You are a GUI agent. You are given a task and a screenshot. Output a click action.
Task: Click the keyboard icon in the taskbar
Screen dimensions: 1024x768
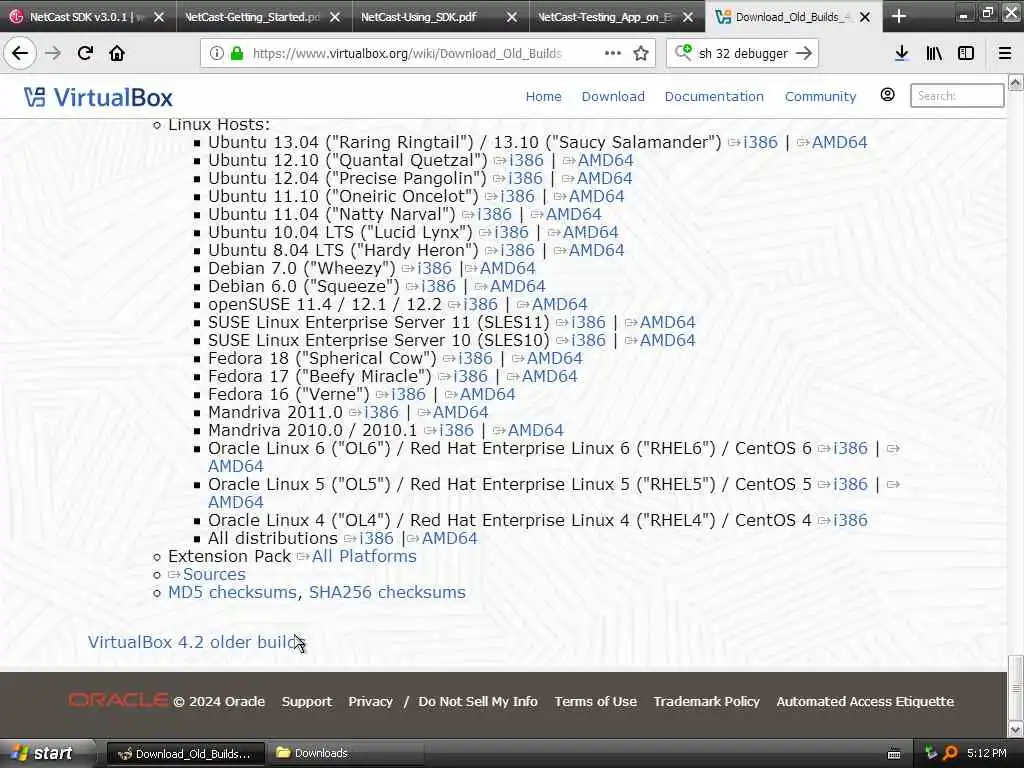(894, 754)
